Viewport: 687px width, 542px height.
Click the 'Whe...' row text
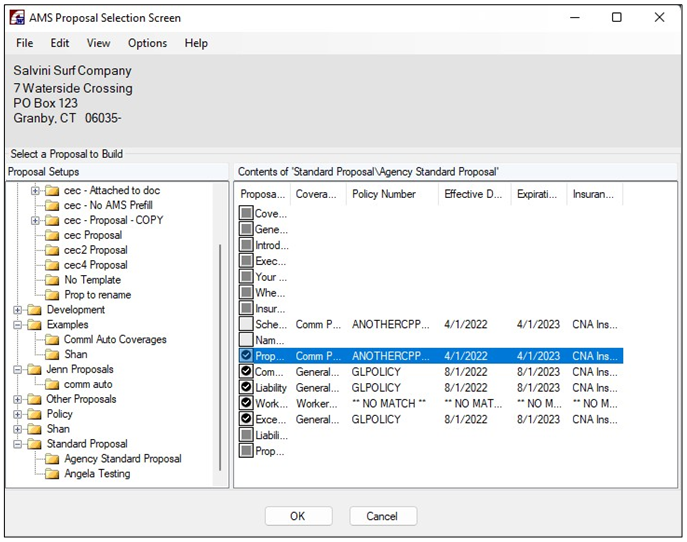(270, 293)
